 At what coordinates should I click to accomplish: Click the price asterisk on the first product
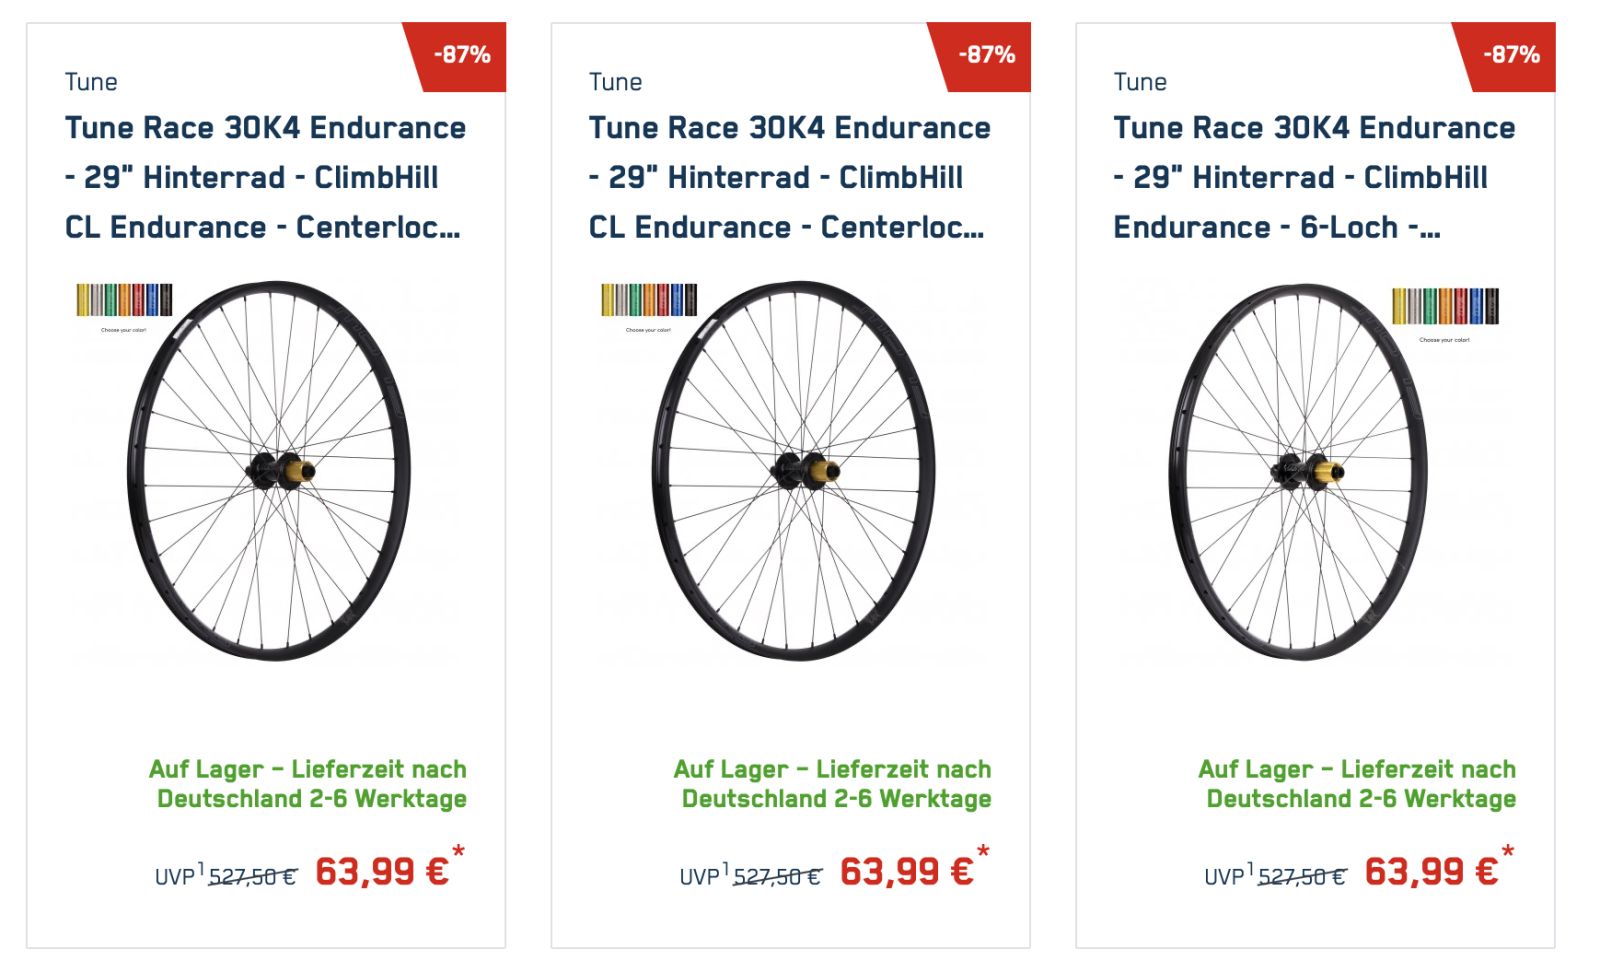(x=458, y=852)
